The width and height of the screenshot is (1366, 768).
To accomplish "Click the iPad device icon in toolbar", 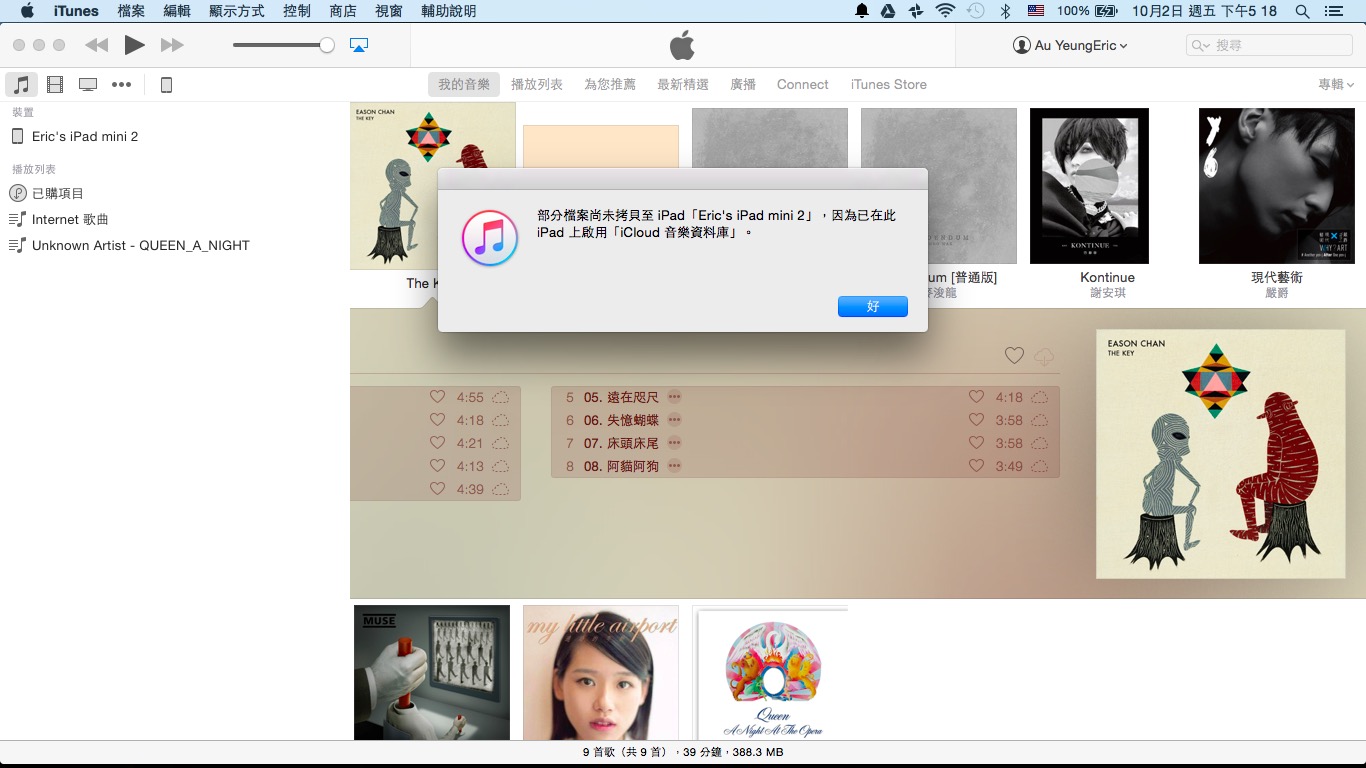I will click(x=166, y=85).
